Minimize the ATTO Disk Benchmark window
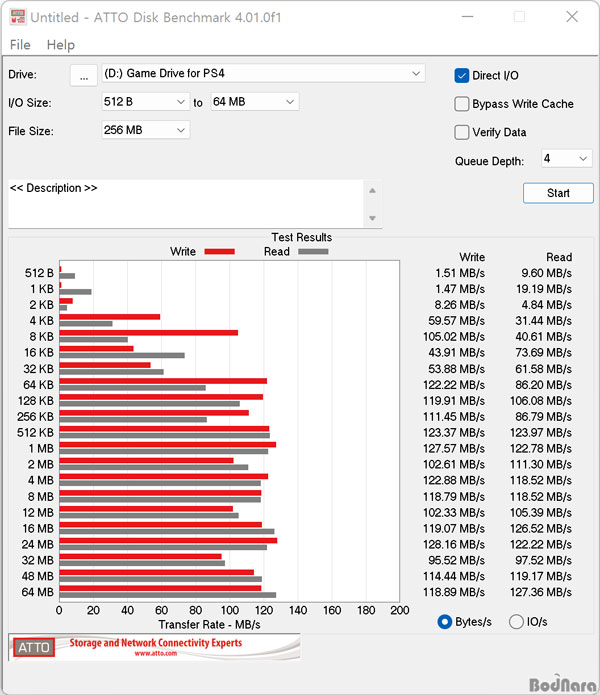This screenshot has width=600, height=695. pyautogui.click(x=468, y=17)
